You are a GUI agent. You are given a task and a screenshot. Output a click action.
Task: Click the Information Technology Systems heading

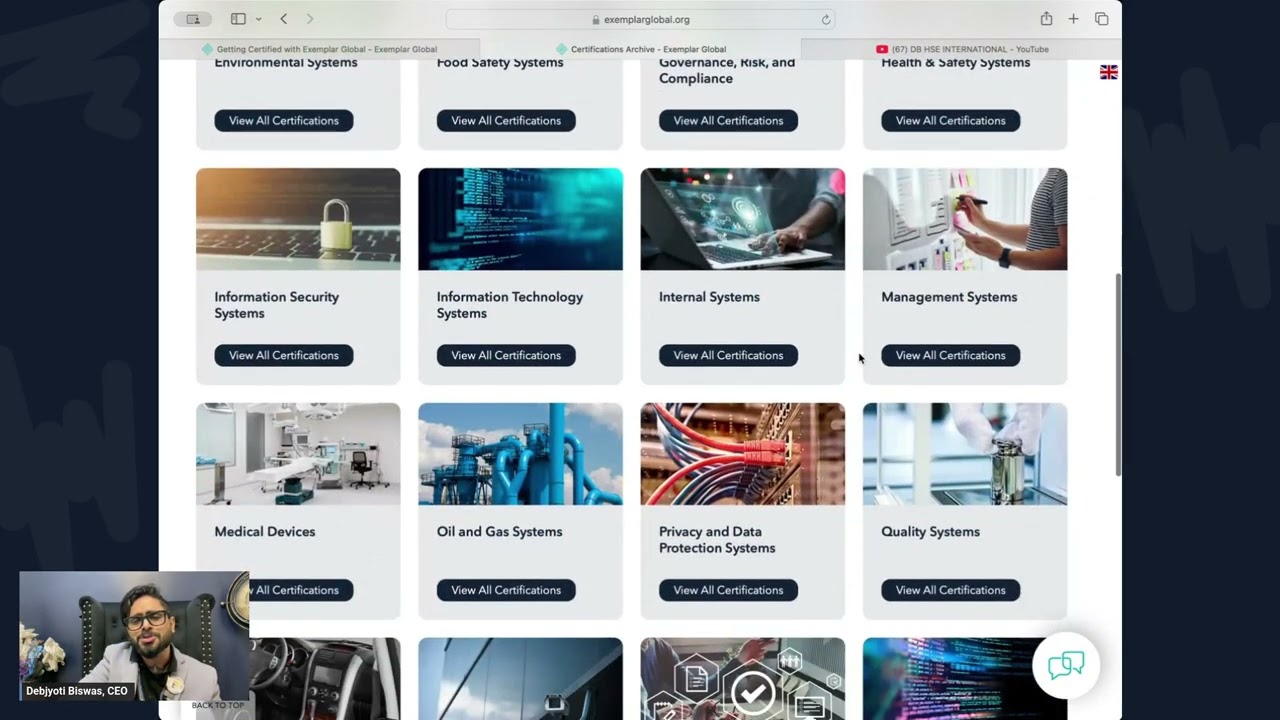click(x=510, y=305)
